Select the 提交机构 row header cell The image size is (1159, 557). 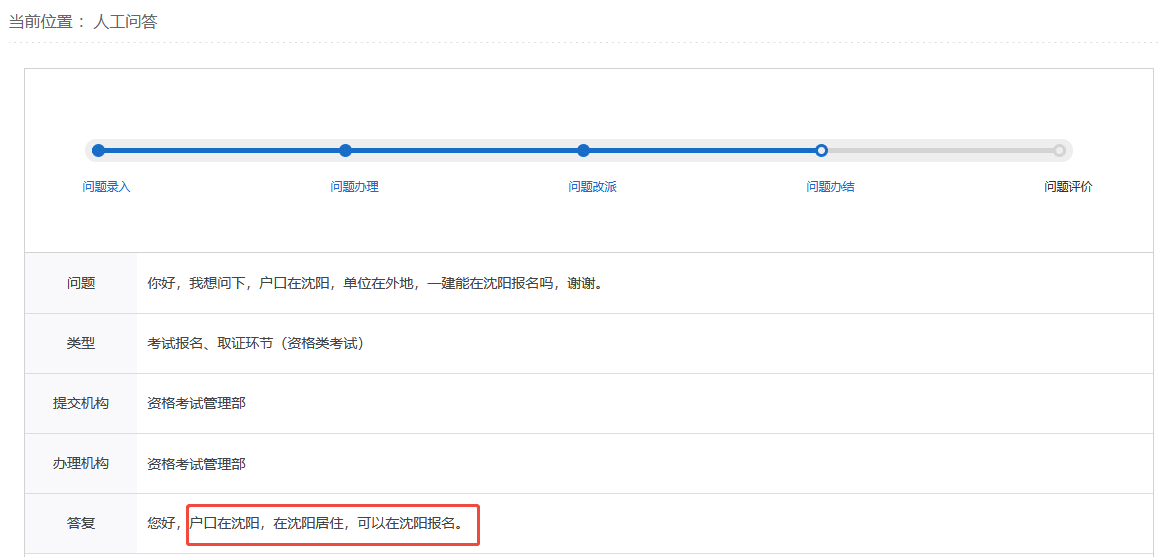(x=81, y=403)
